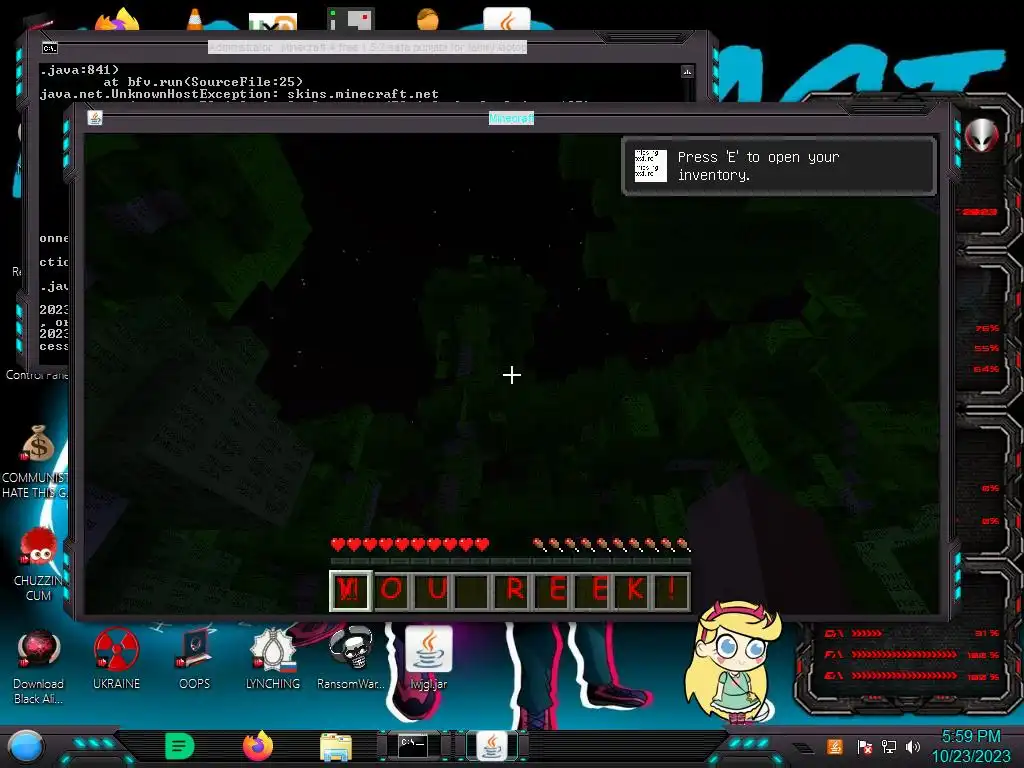The width and height of the screenshot is (1024, 768).
Task: Open the orange ball desktop icon
Action: (x=428, y=20)
